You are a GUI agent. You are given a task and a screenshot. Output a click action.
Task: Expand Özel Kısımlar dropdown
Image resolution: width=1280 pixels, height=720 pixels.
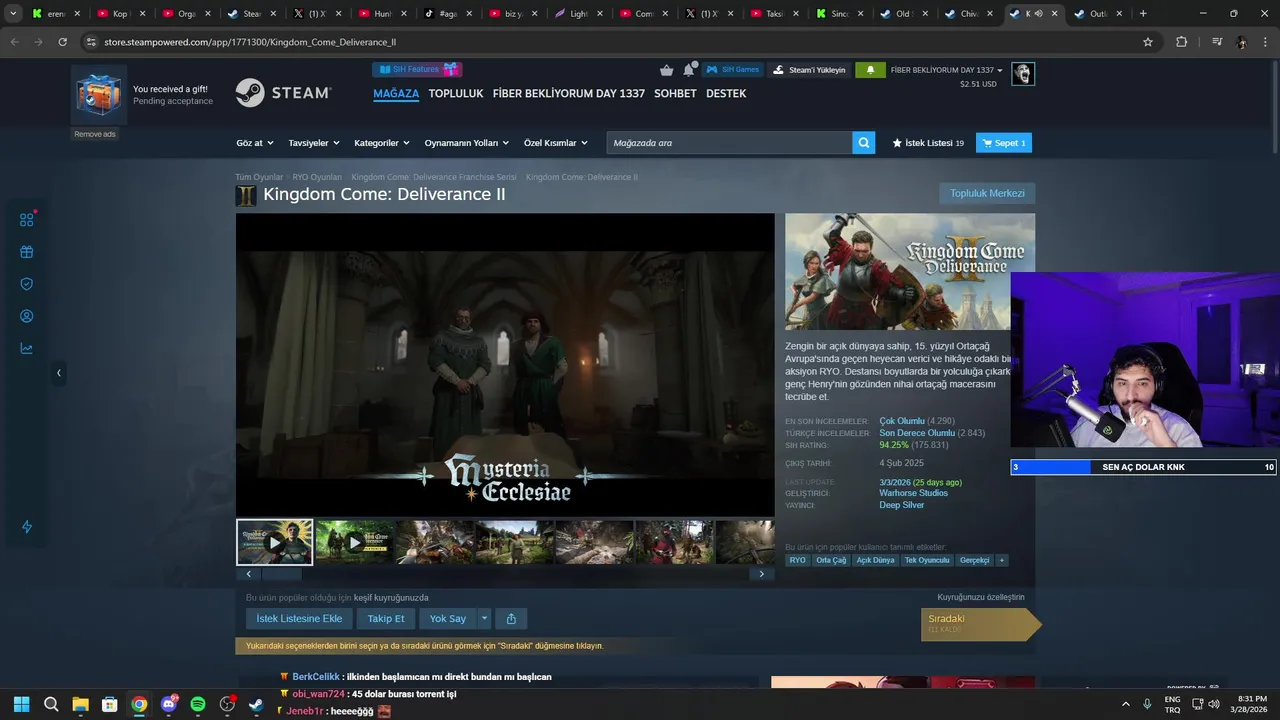click(555, 143)
